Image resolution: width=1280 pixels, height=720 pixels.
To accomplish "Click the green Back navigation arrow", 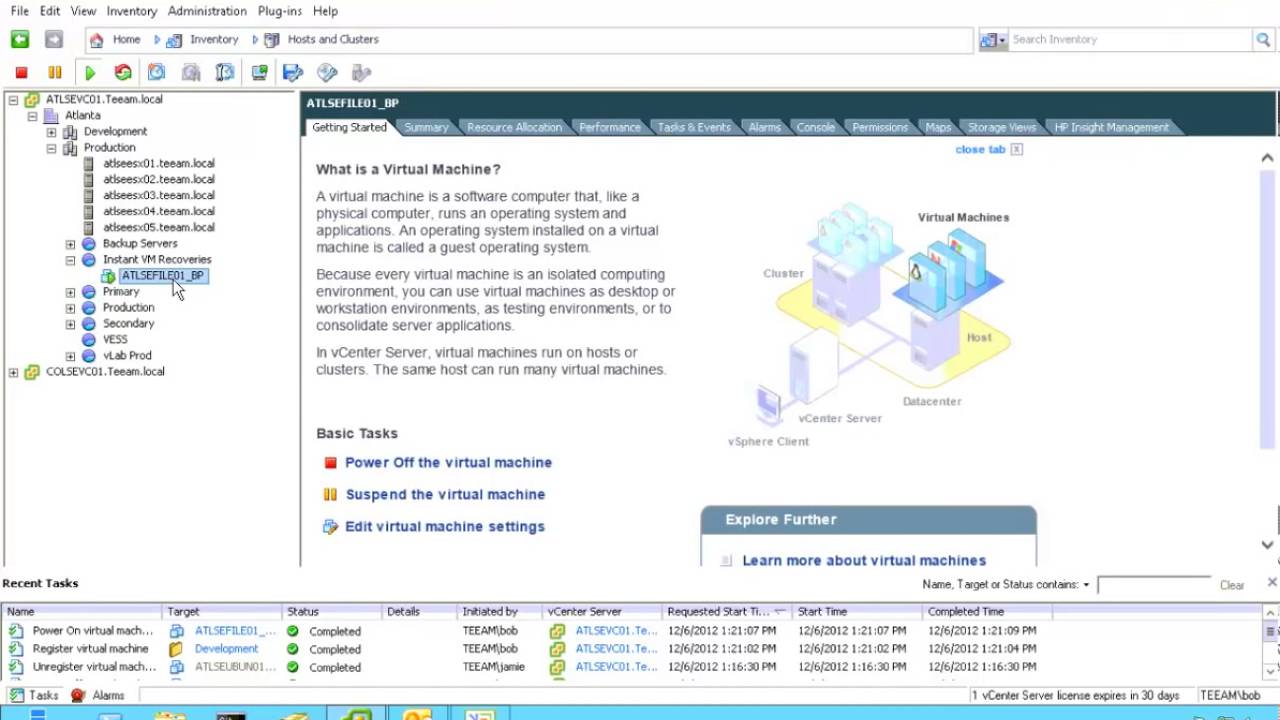I will point(20,40).
